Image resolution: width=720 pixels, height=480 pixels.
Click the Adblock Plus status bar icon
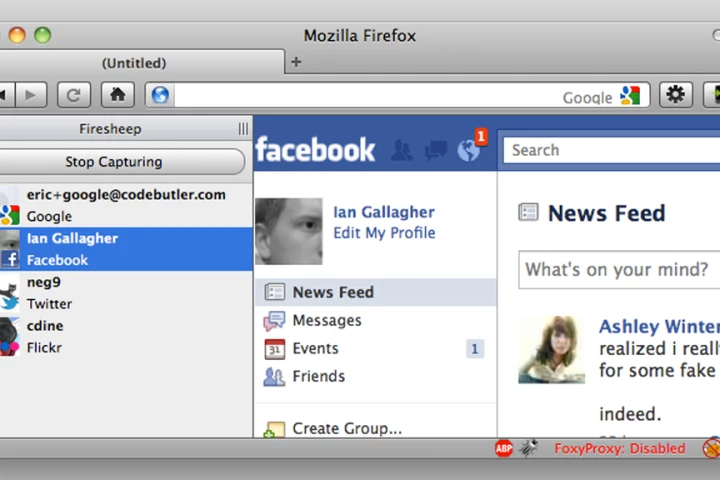click(x=504, y=448)
